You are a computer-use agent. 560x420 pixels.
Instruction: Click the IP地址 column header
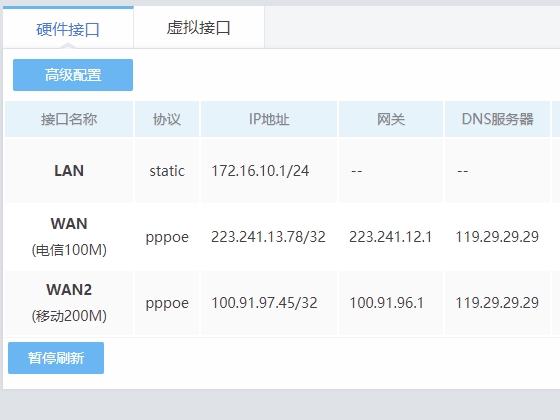pyautogui.click(x=269, y=119)
